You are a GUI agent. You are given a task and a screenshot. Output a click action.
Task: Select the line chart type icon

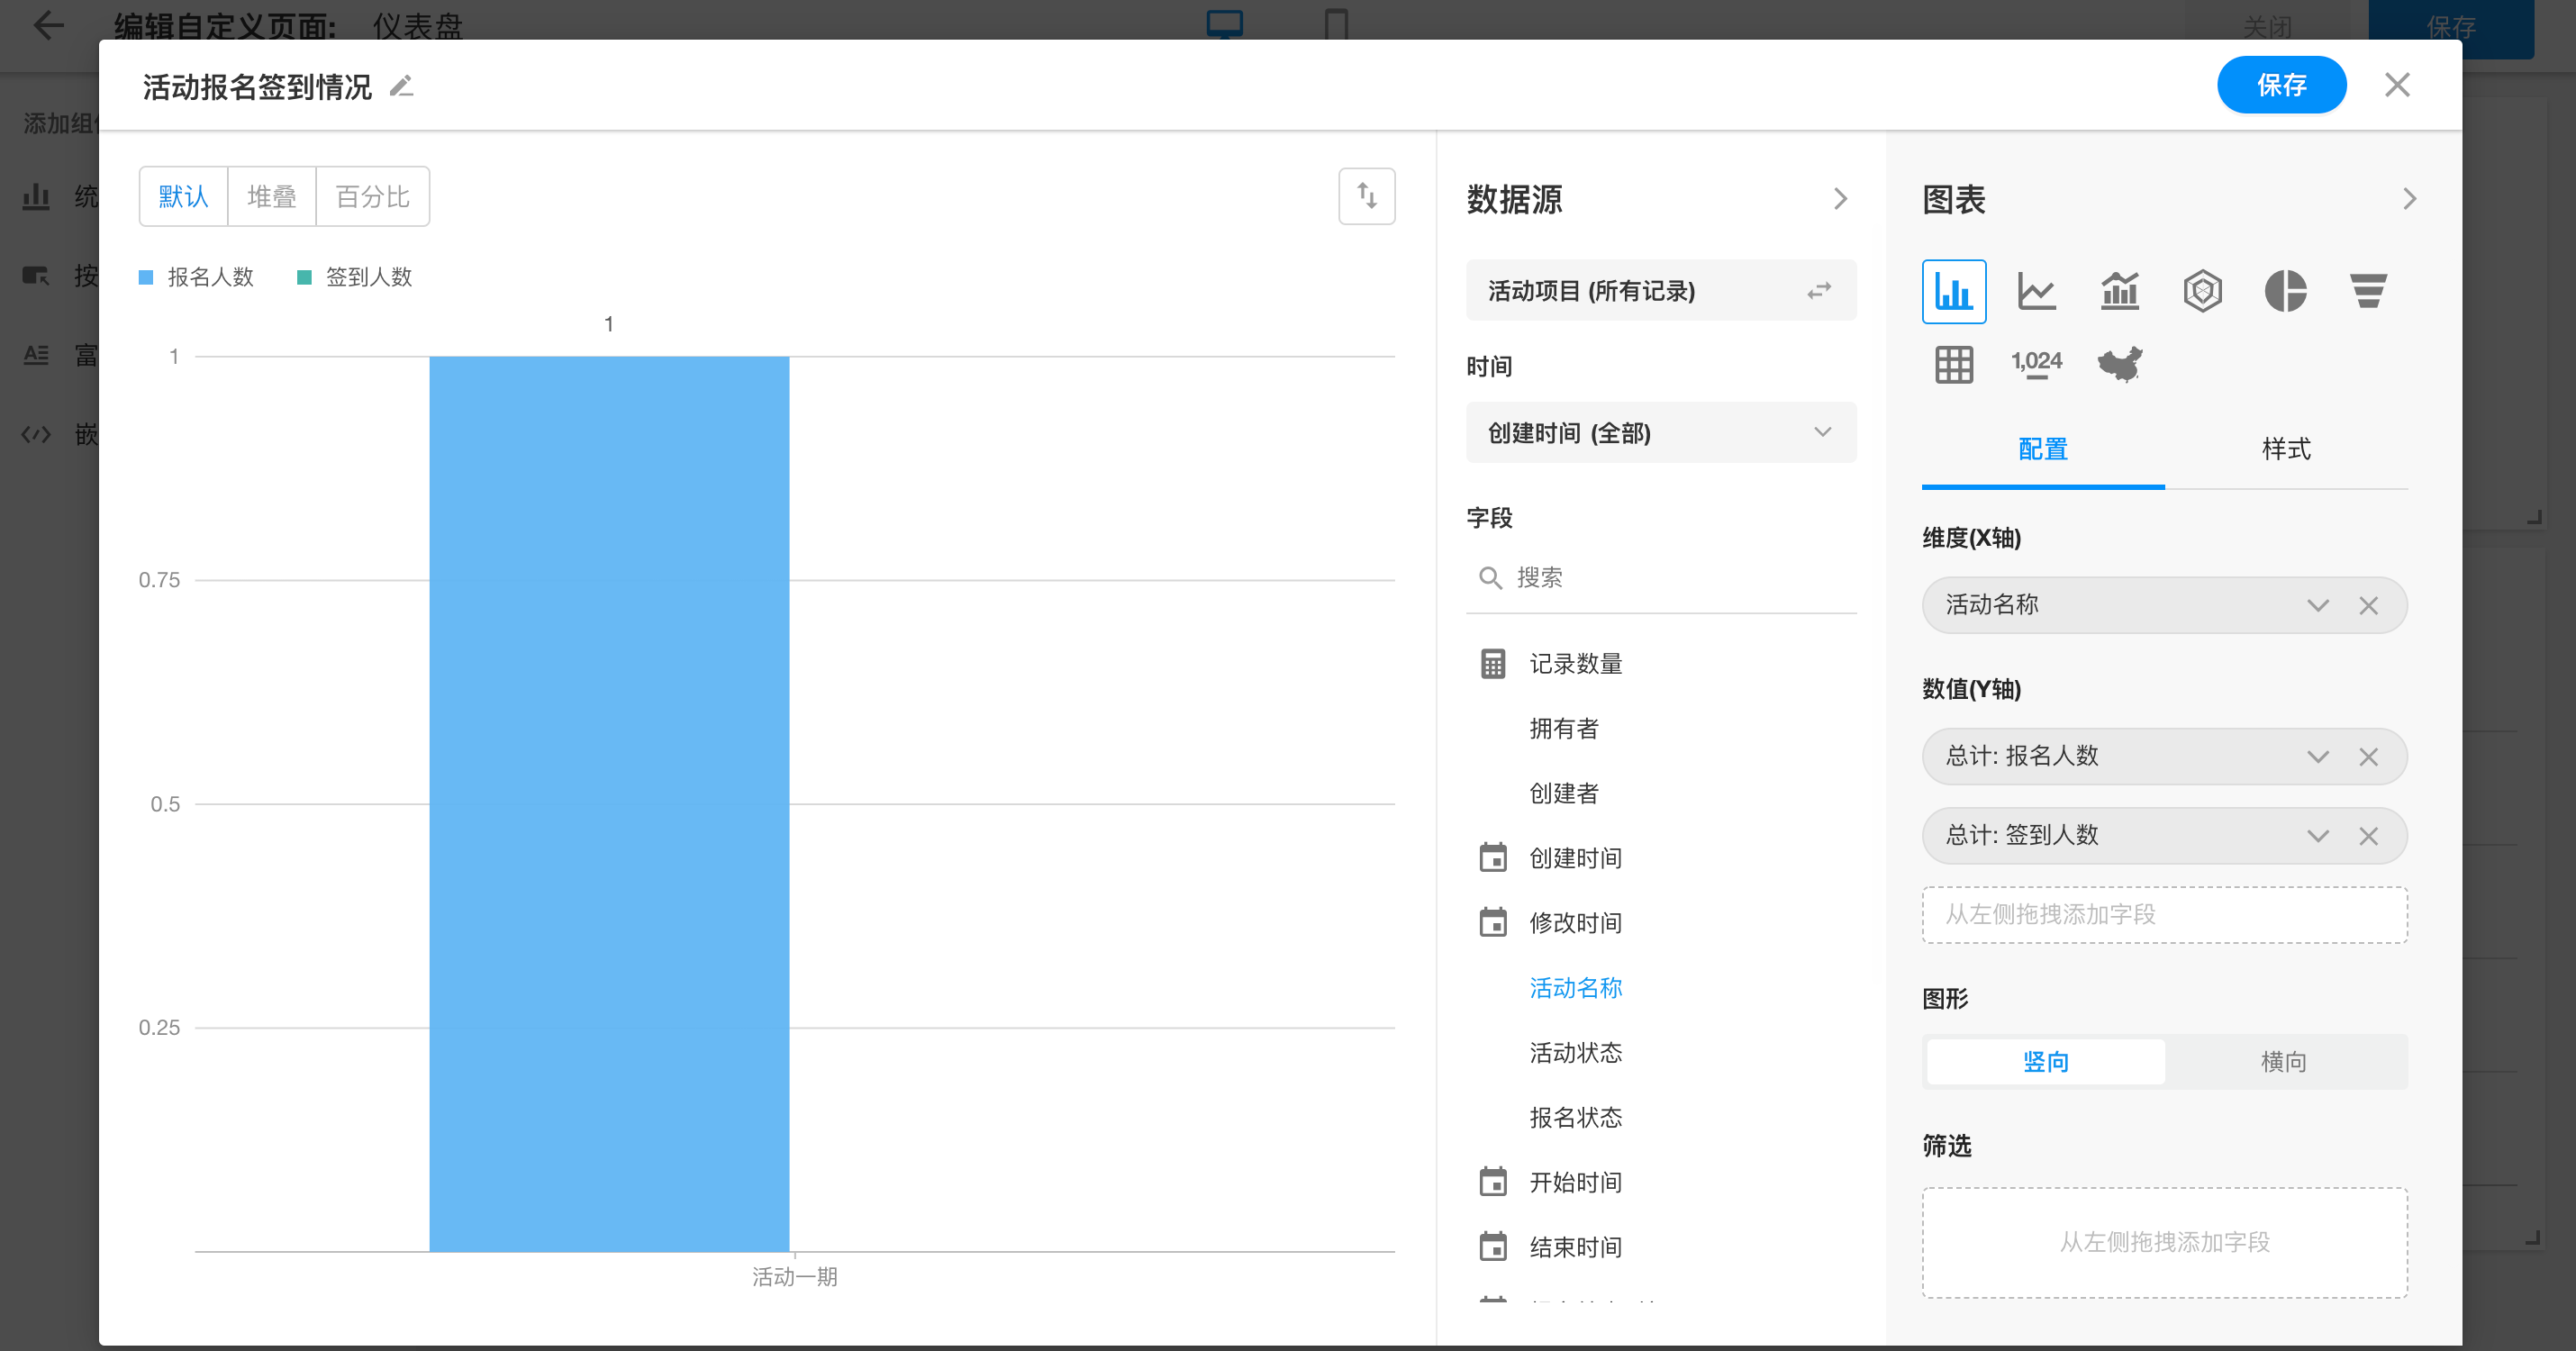(x=2036, y=291)
